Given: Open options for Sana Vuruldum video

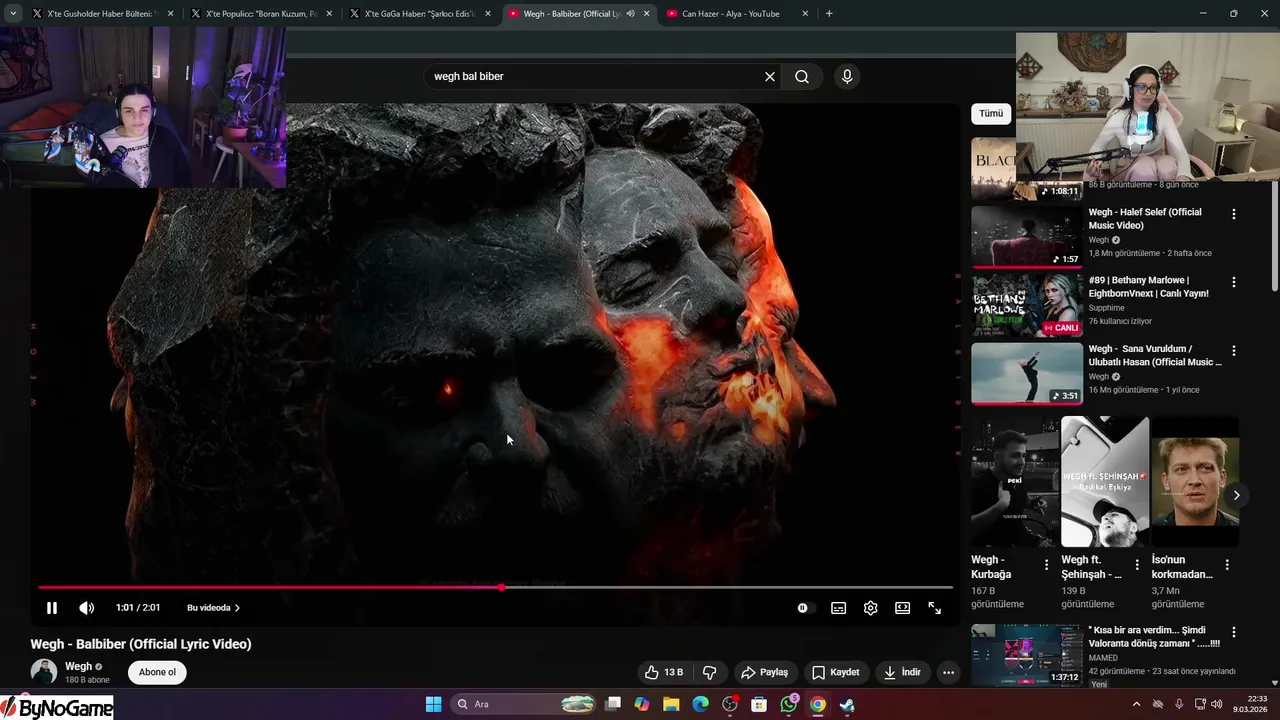Looking at the screenshot, I should (1234, 351).
